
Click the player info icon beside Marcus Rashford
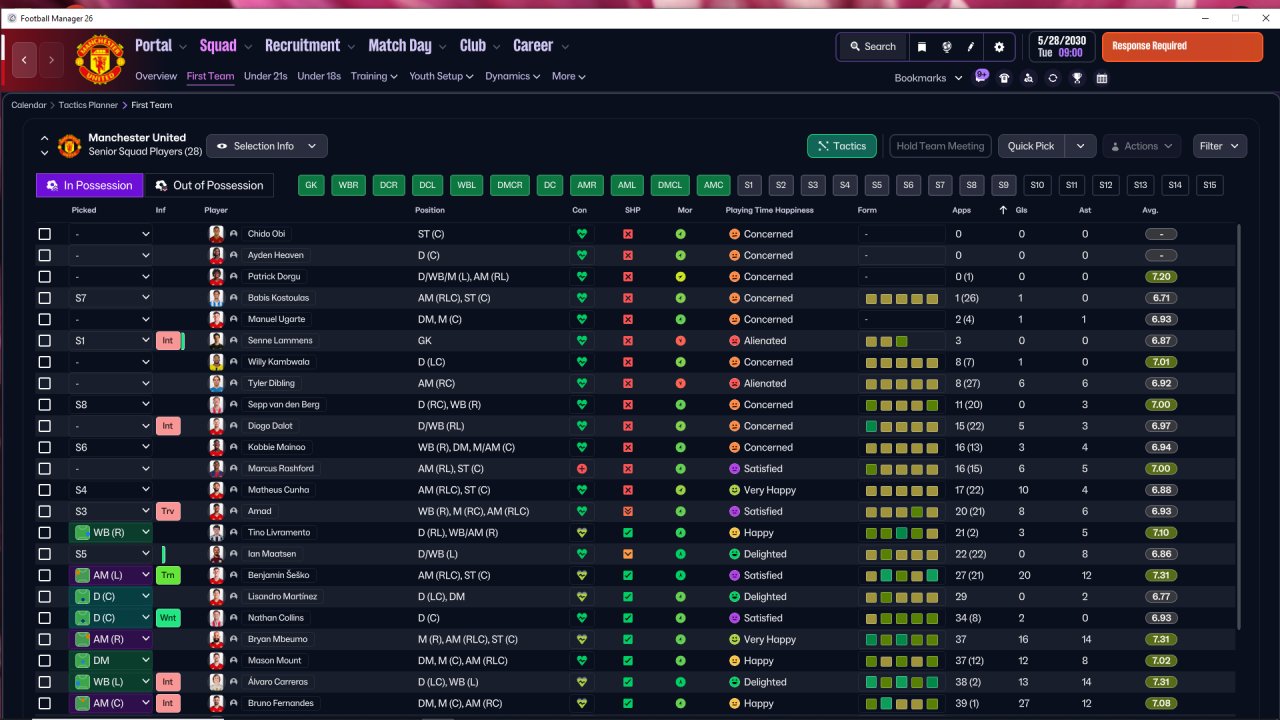[234, 469]
